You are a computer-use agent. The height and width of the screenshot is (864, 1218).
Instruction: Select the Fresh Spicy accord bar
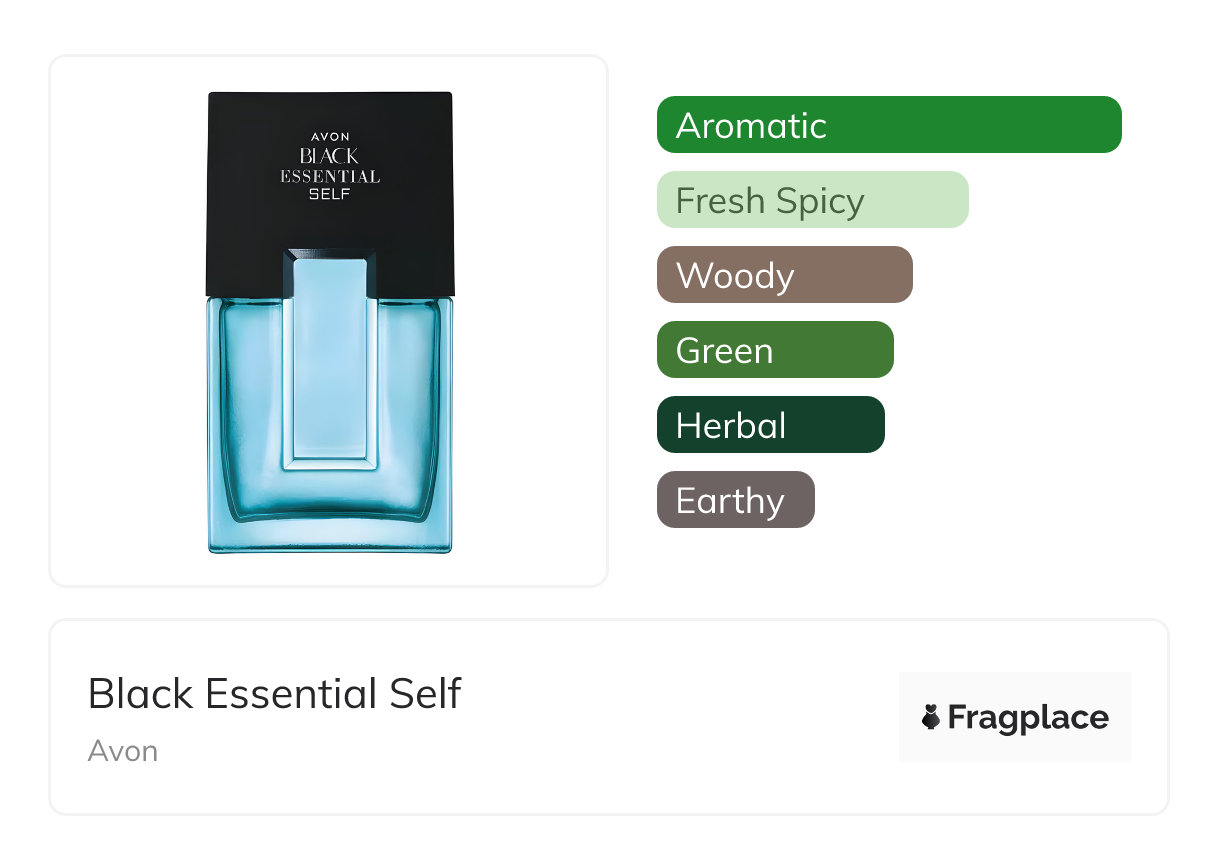tap(812, 200)
